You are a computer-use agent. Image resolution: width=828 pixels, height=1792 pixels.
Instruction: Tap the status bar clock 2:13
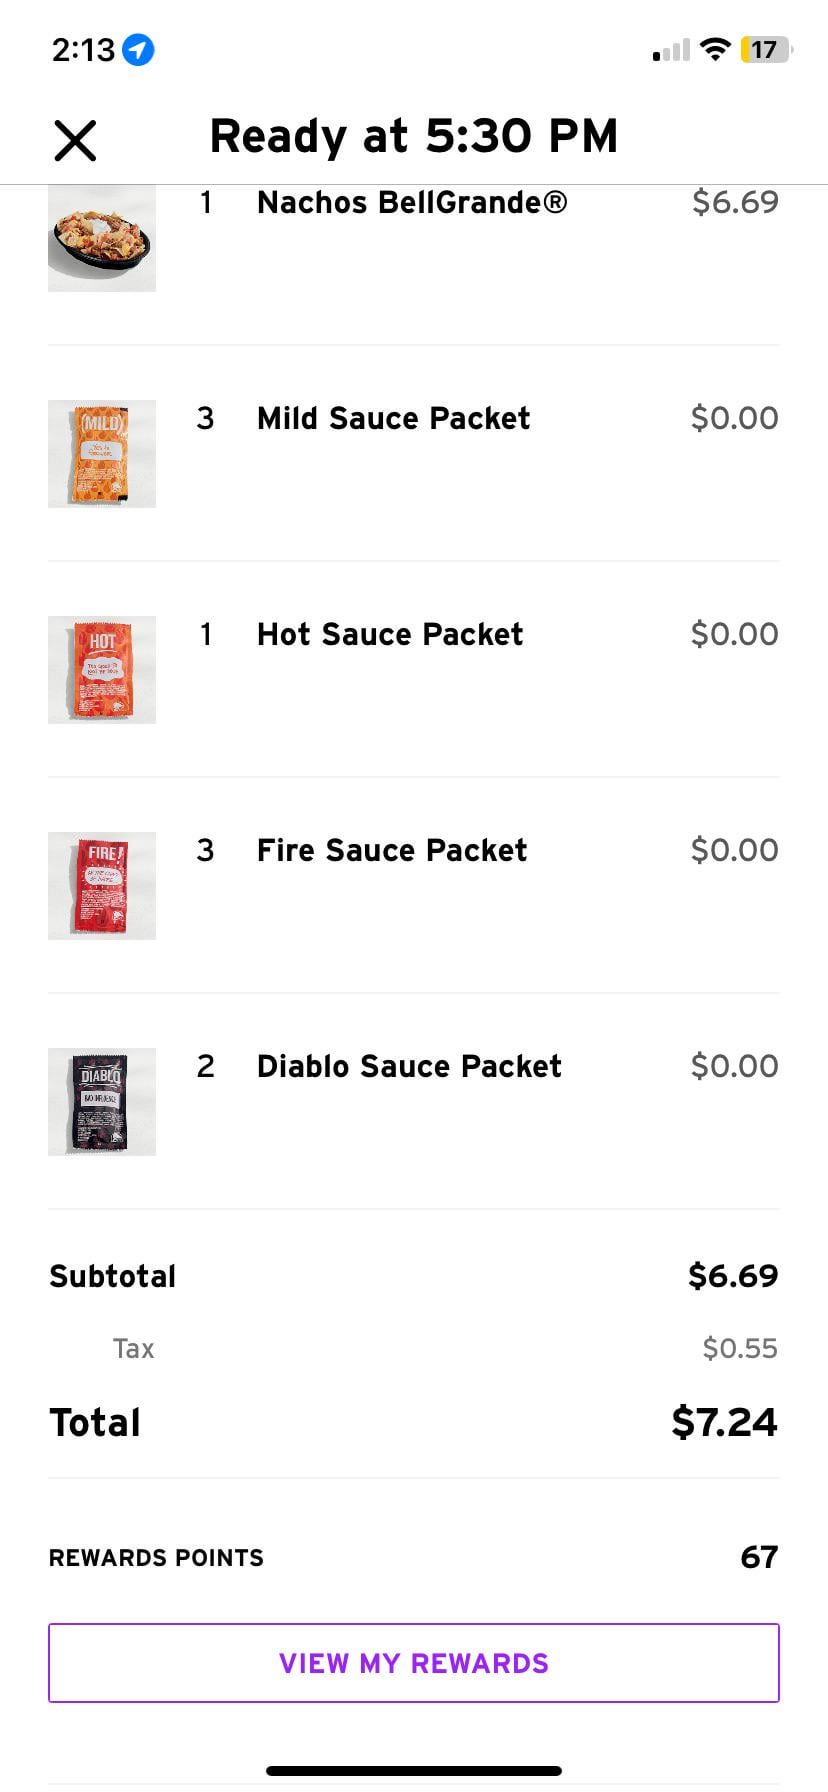tap(83, 49)
